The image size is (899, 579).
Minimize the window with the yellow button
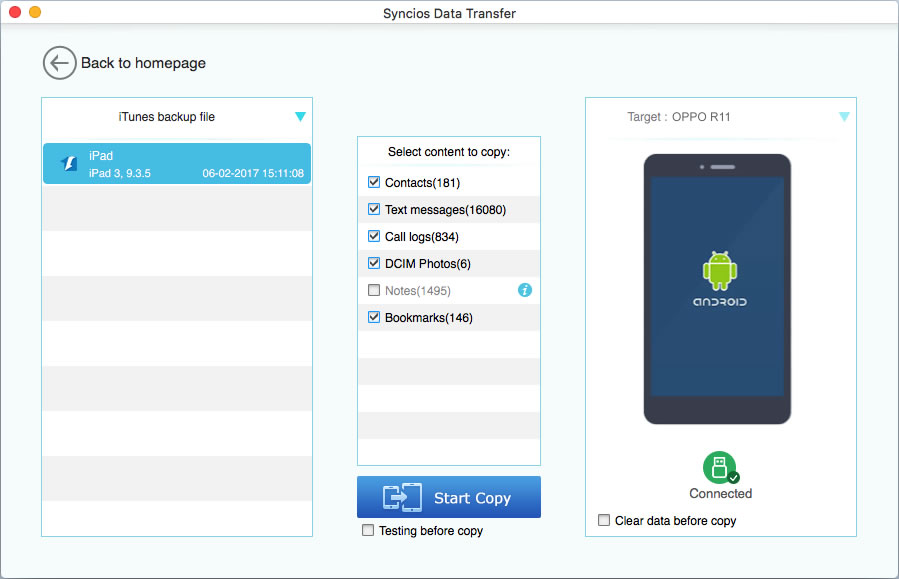(x=35, y=12)
